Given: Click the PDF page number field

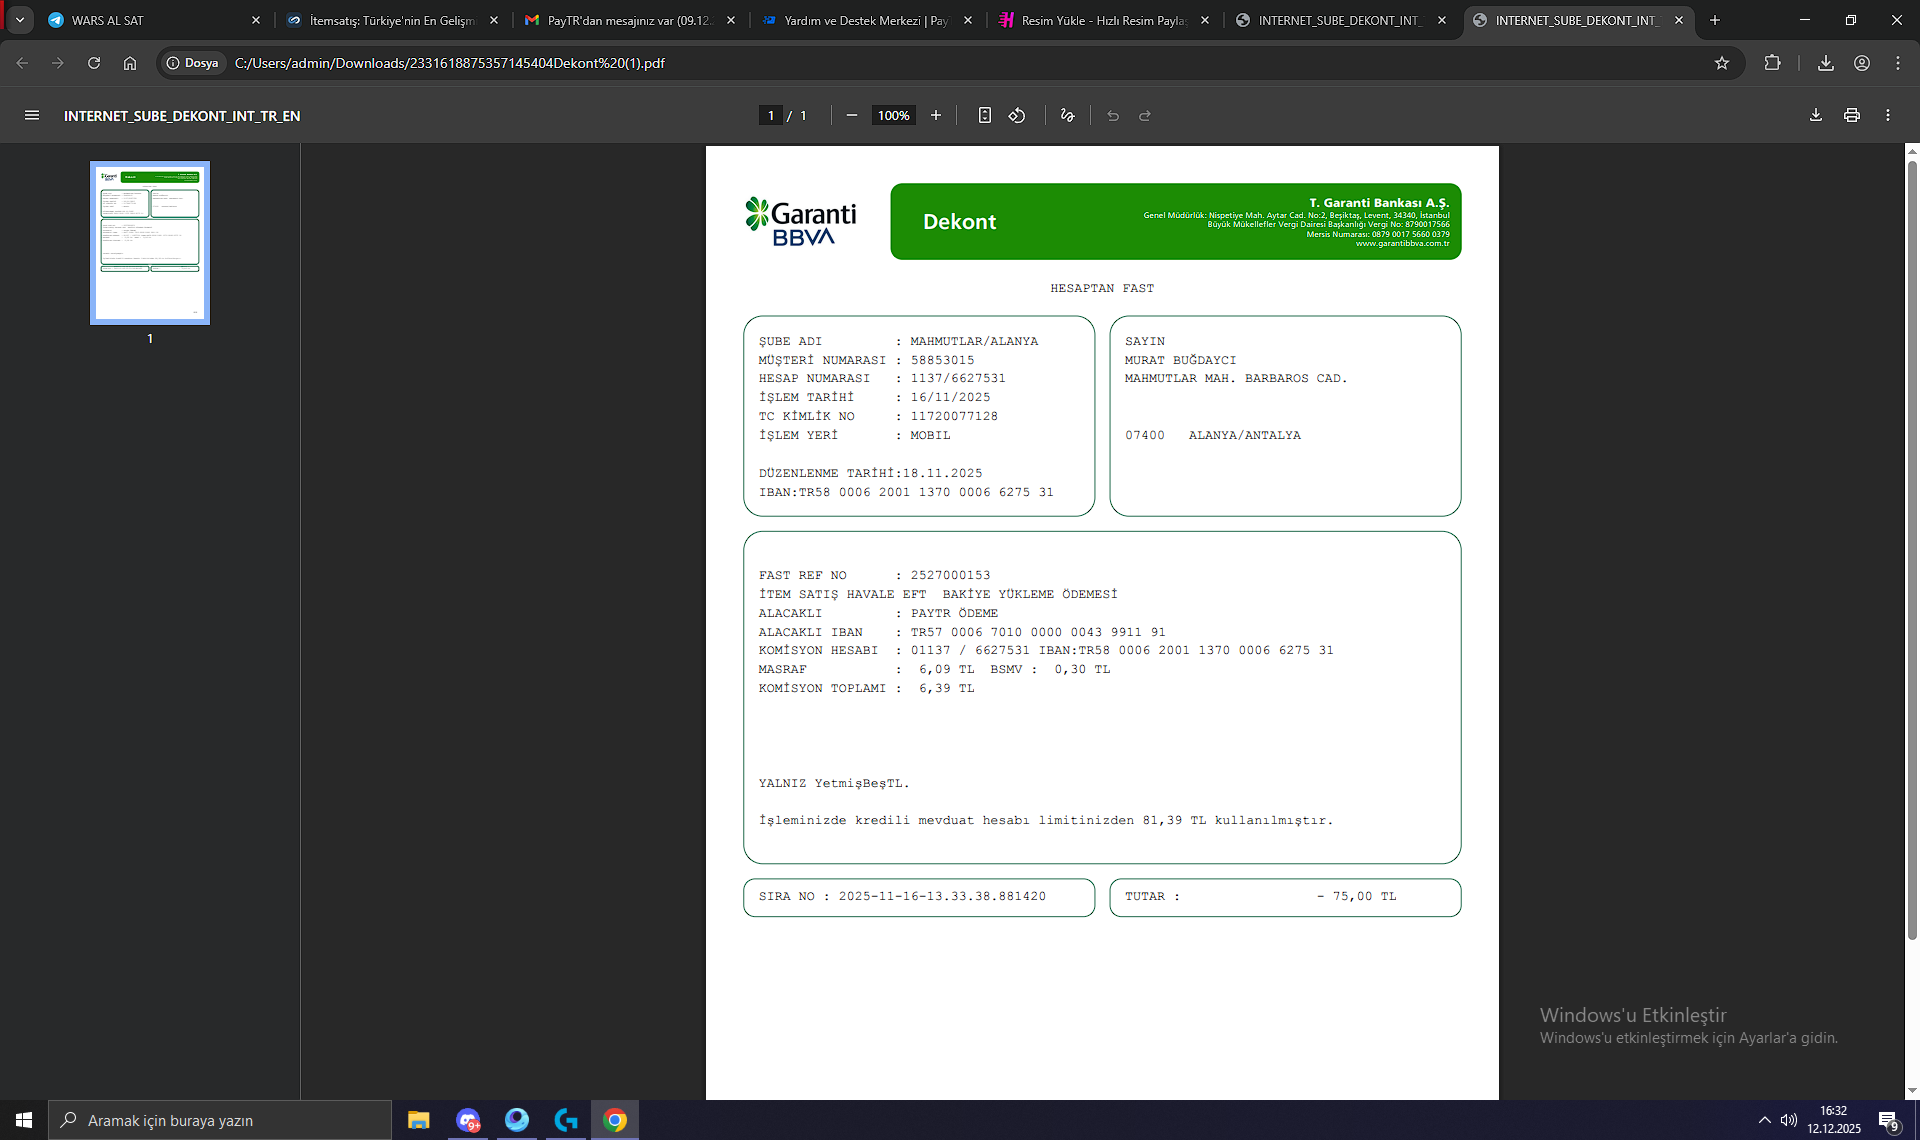Looking at the screenshot, I should point(771,116).
